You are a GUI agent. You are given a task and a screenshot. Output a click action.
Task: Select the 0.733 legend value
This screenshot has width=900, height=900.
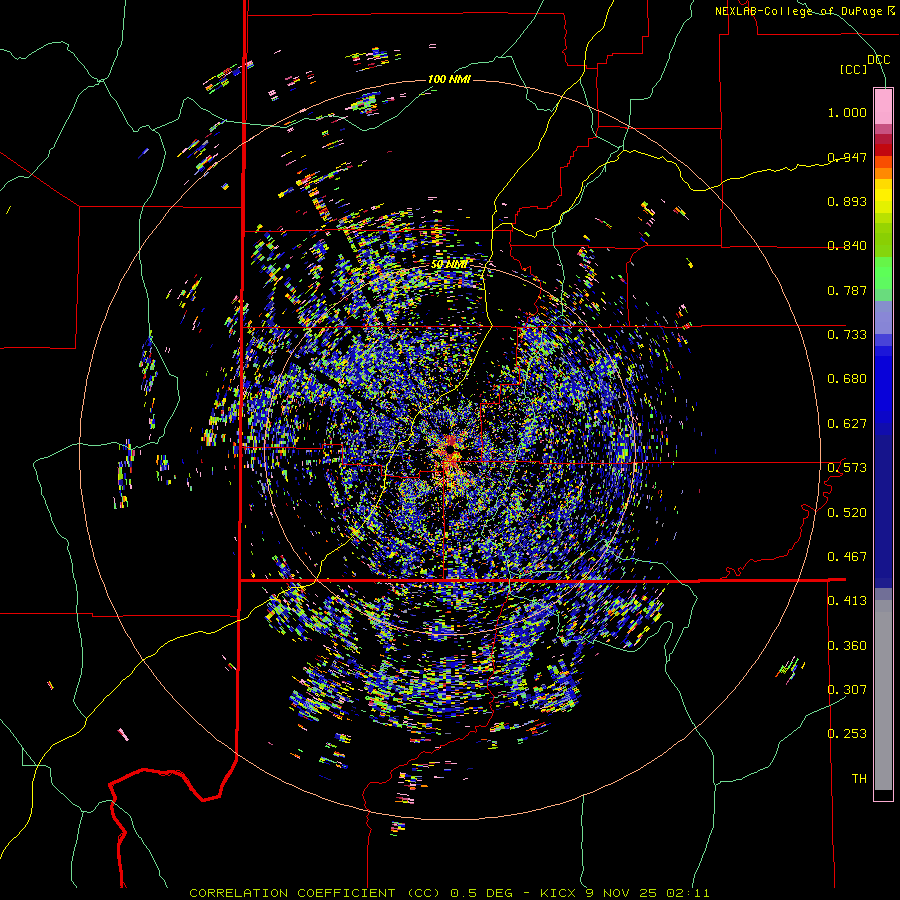(847, 335)
